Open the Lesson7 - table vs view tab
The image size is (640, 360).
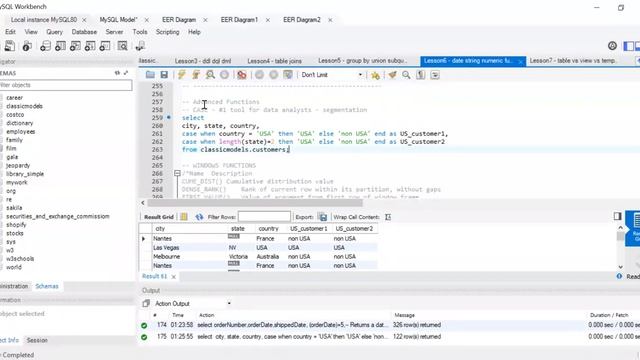point(573,61)
